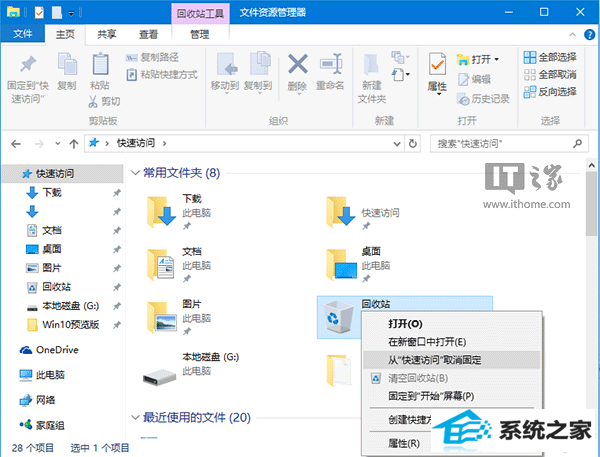Click the Properties (属性) ribbon icon

[x=437, y=72]
